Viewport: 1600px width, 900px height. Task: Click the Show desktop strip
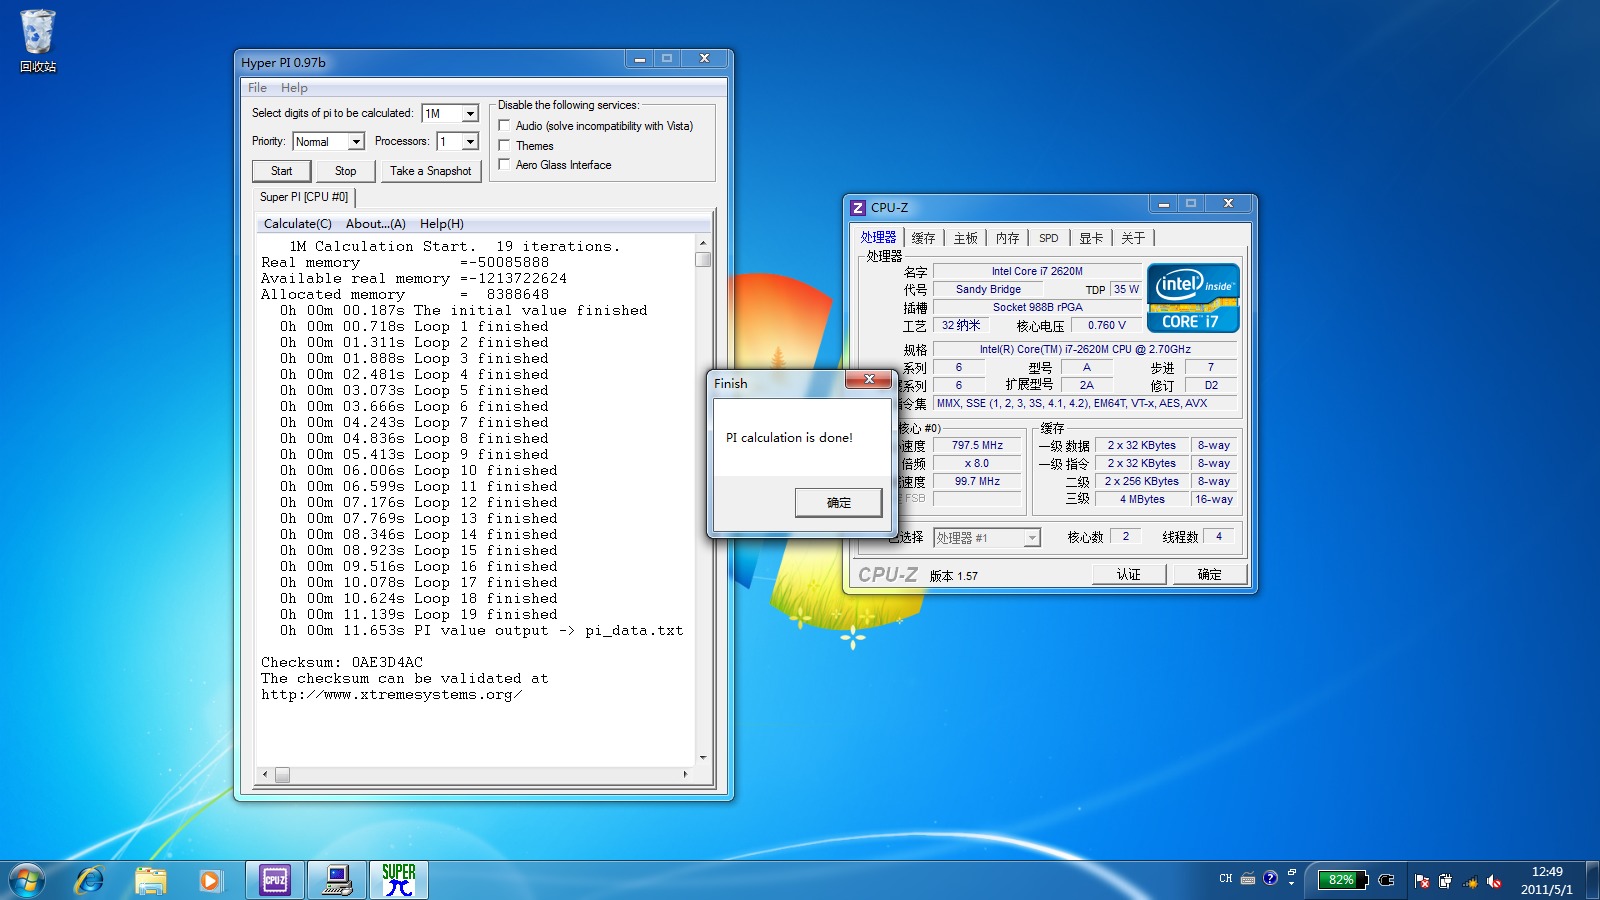pos(1592,880)
